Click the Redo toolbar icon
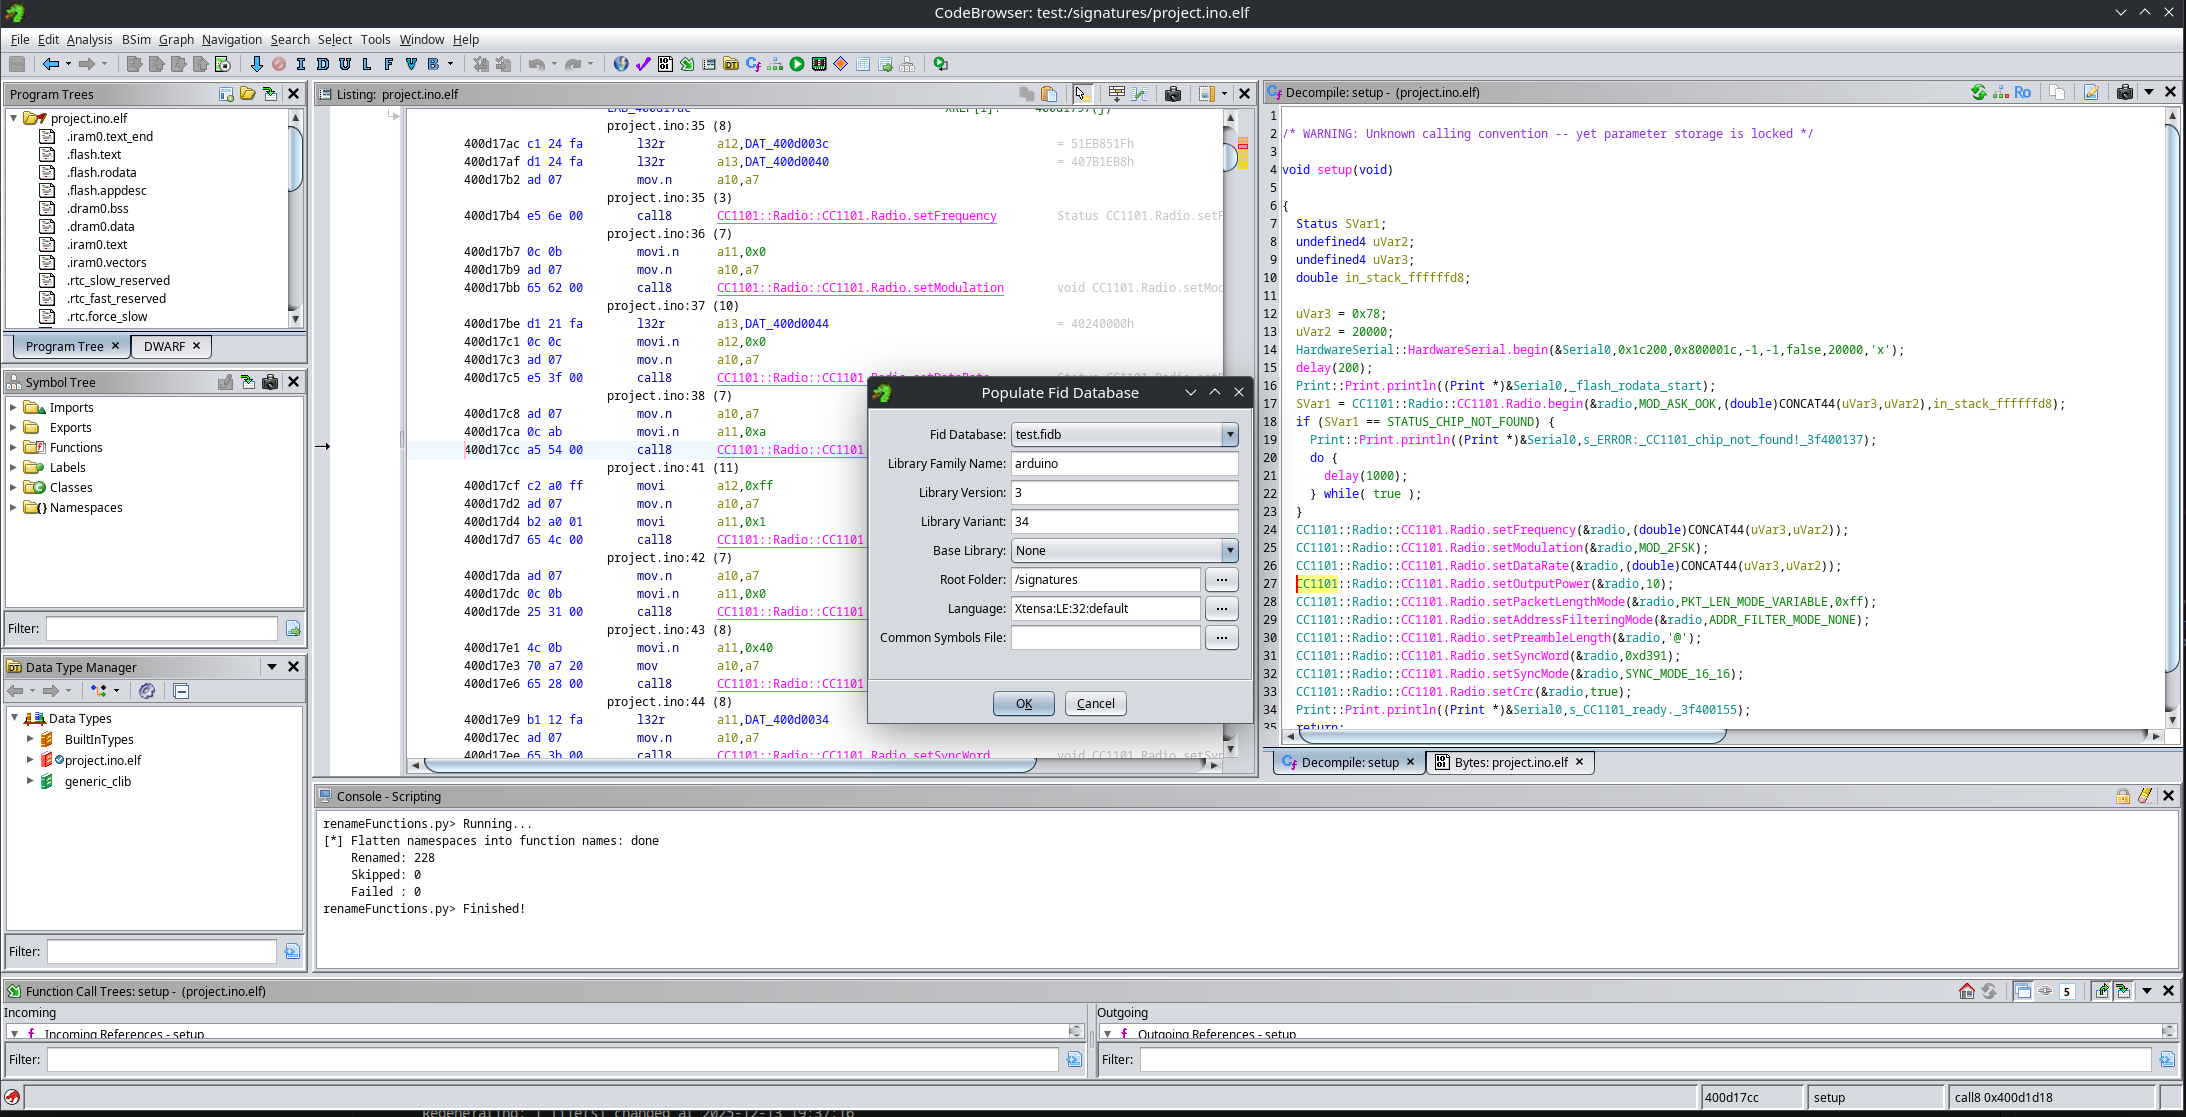The height and width of the screenshot is (1117, 2186). (573, 64)
